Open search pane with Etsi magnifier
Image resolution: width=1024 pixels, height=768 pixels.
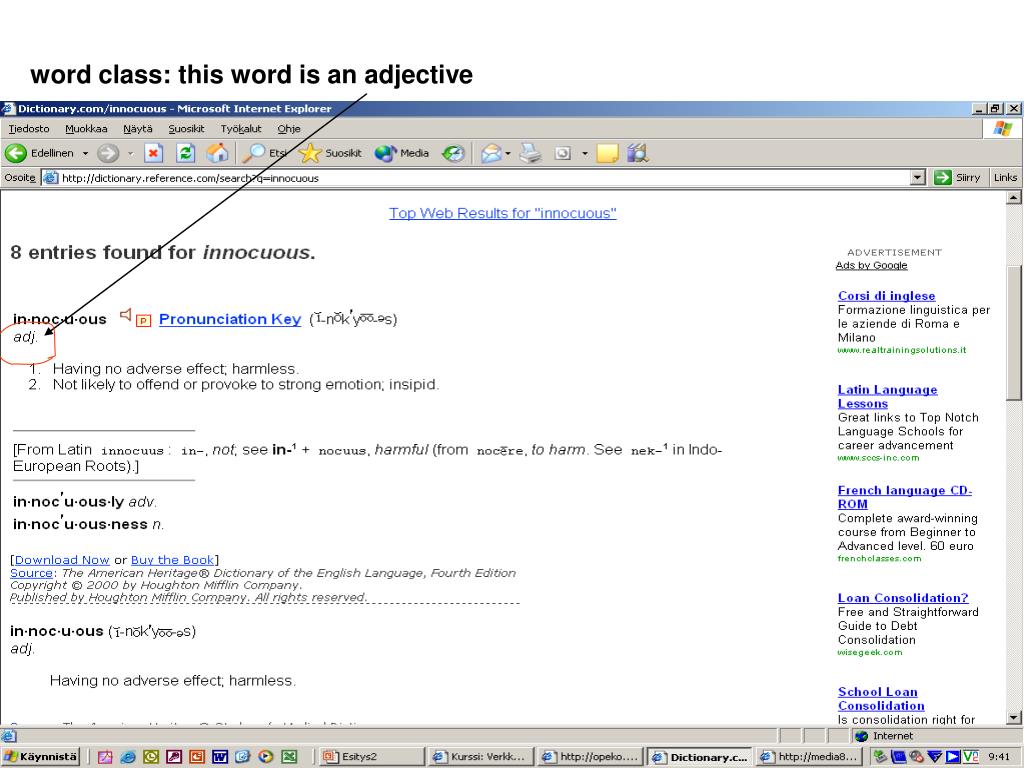coord(264,153)
